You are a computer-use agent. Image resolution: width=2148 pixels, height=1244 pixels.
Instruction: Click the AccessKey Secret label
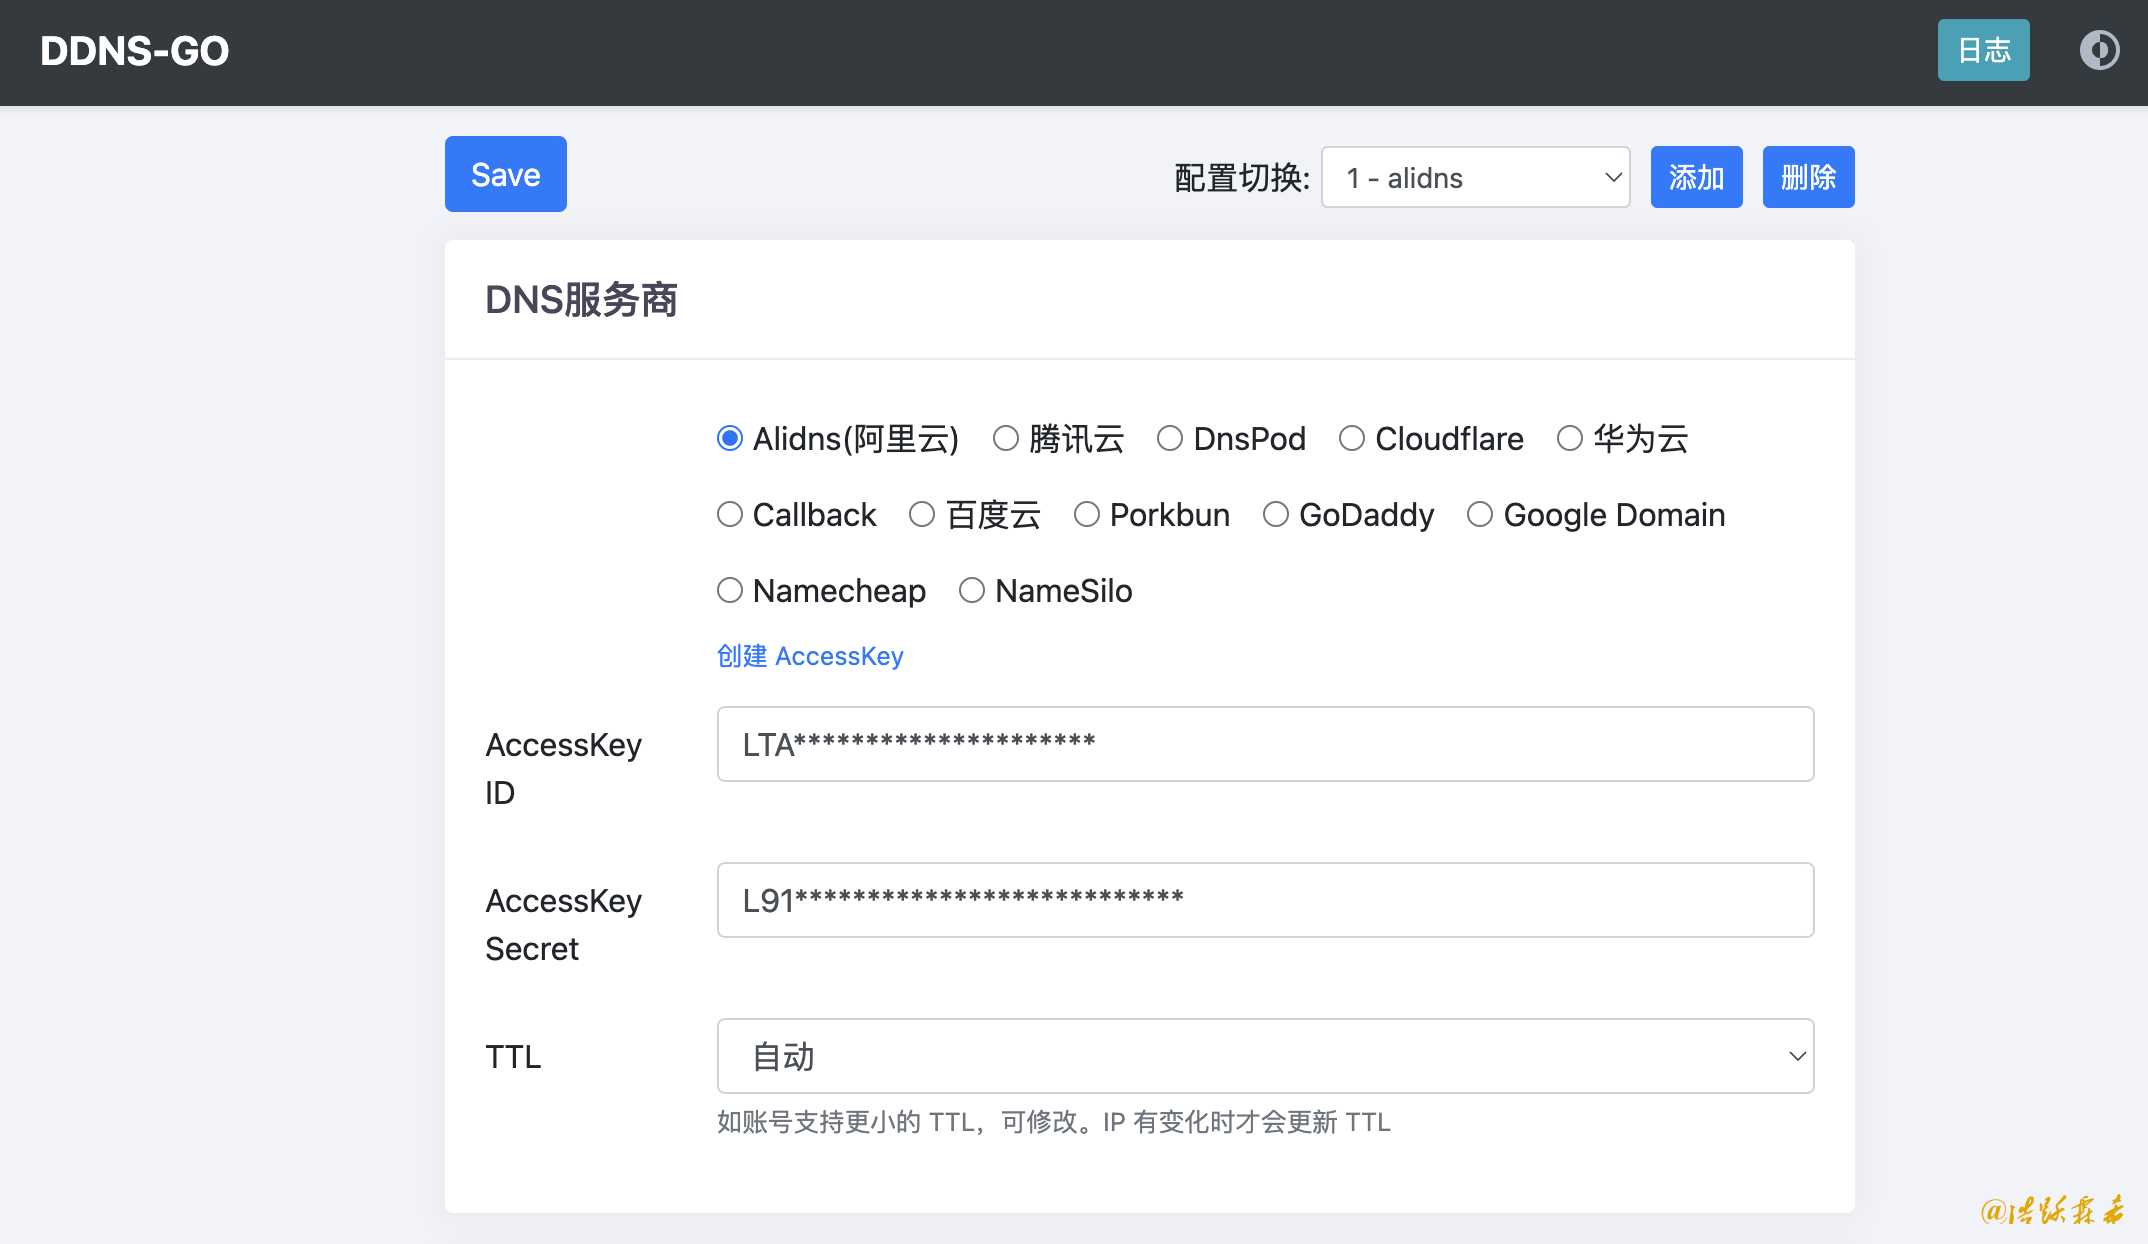(x=563, y=924)
